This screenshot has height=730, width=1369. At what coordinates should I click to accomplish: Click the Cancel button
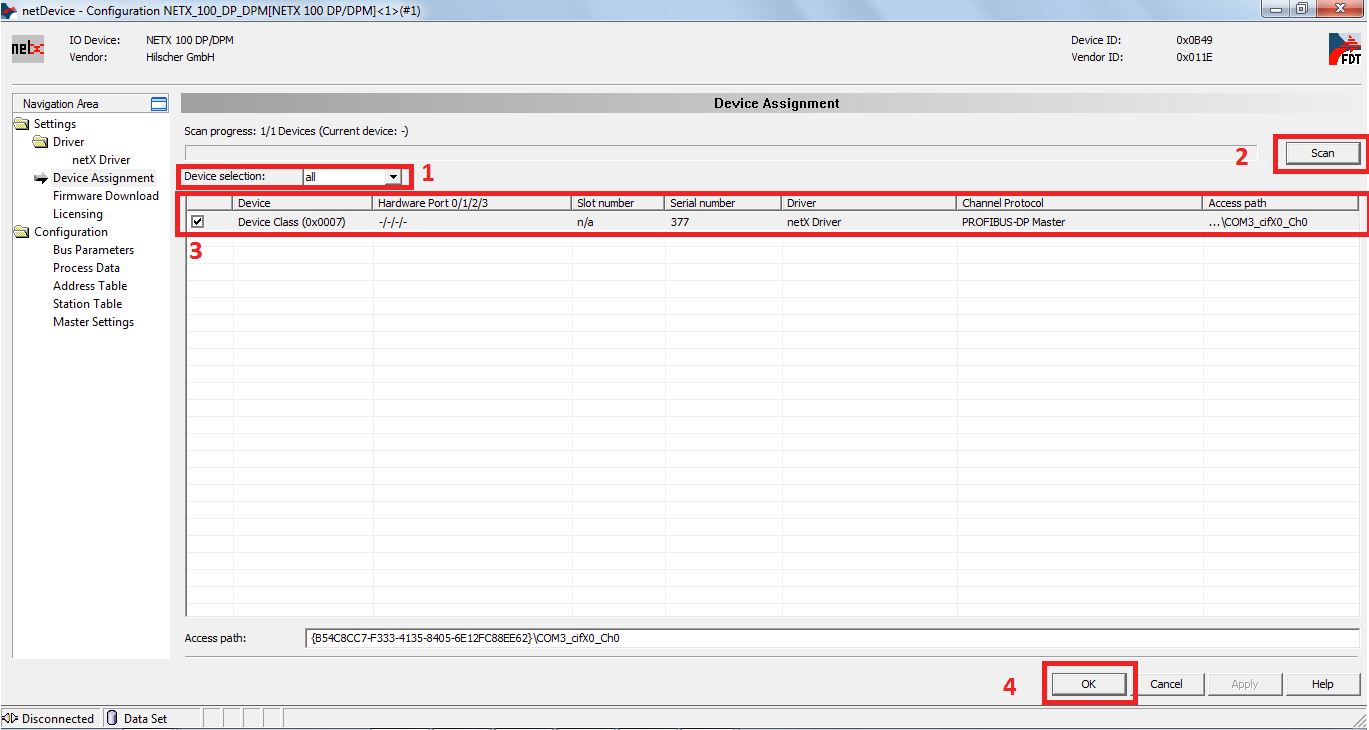[x=1166, y=684]
